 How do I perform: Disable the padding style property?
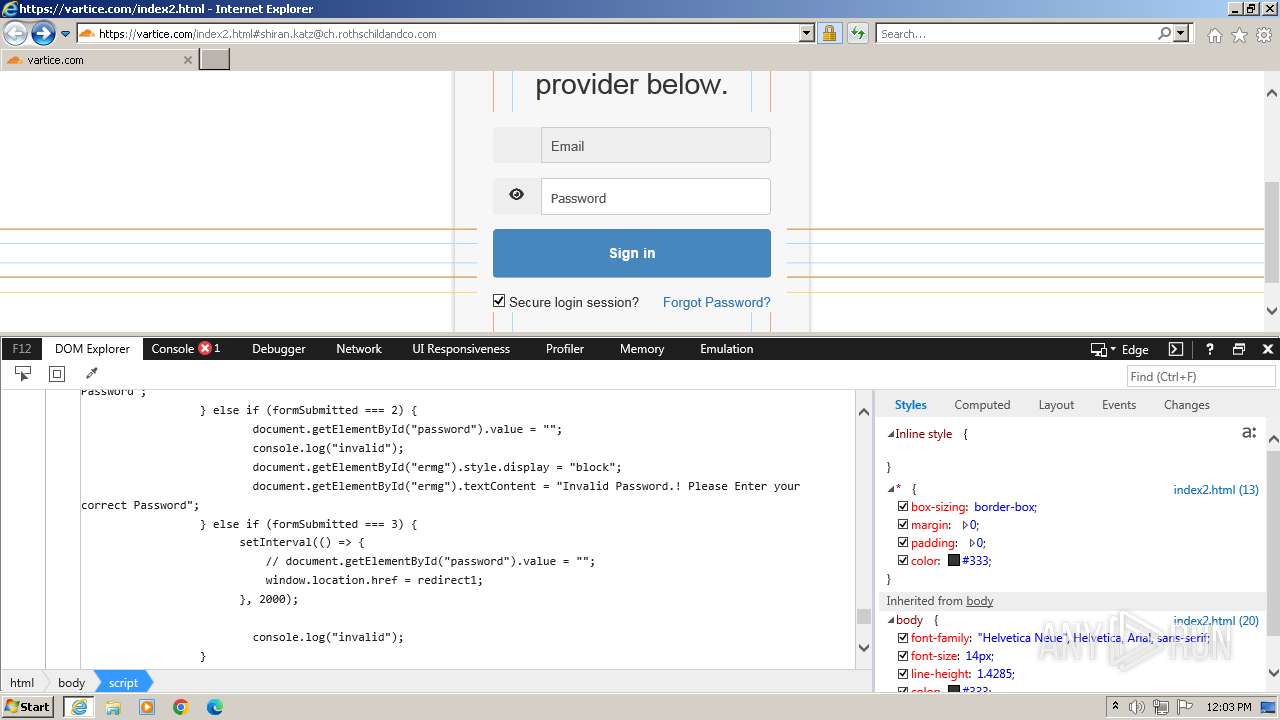tap(903, 543)
